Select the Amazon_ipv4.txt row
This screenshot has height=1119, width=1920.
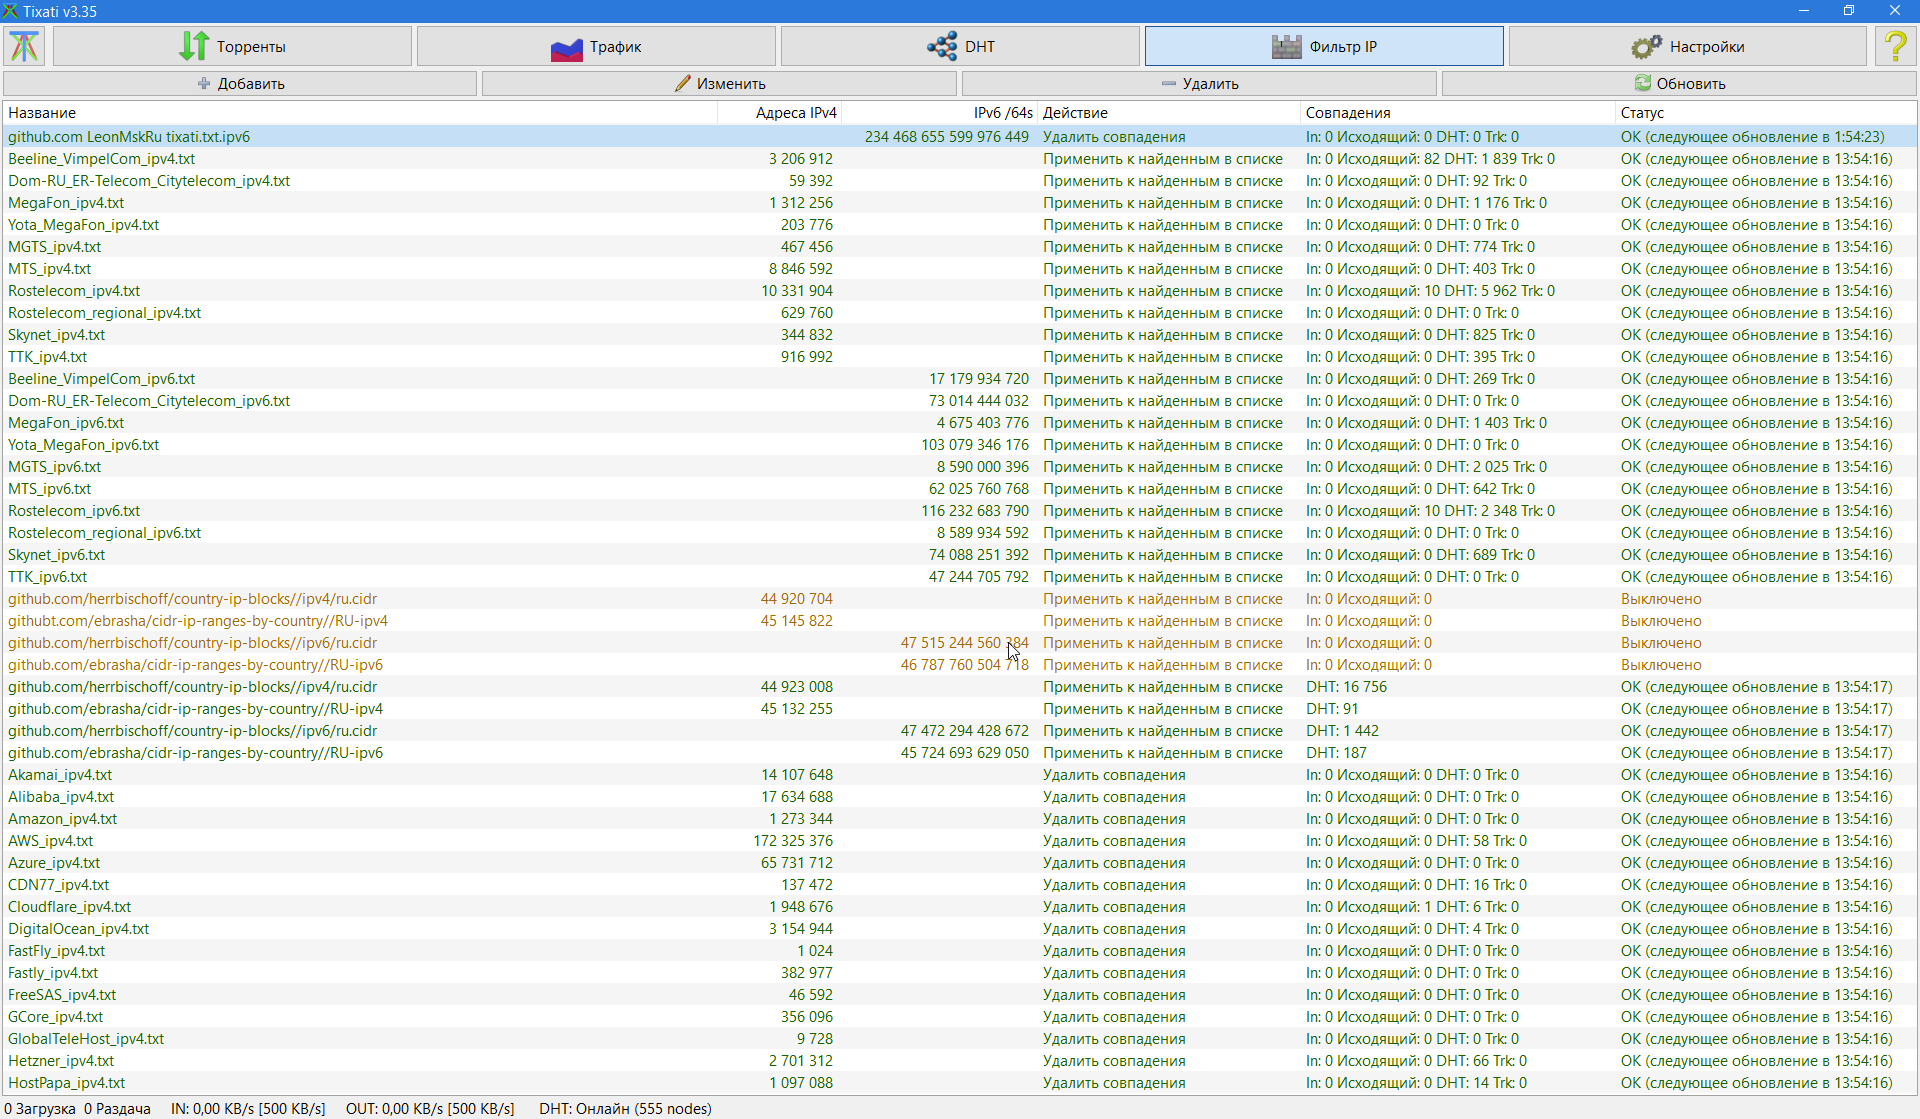(x=960, y=819)
